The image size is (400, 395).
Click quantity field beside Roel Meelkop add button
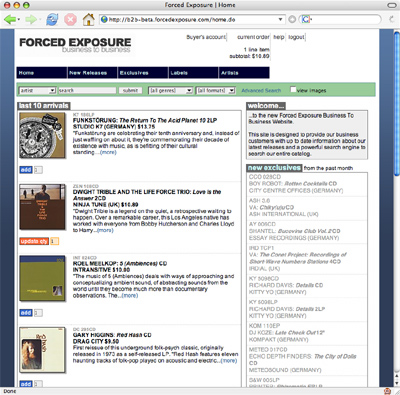pos(38,313)
